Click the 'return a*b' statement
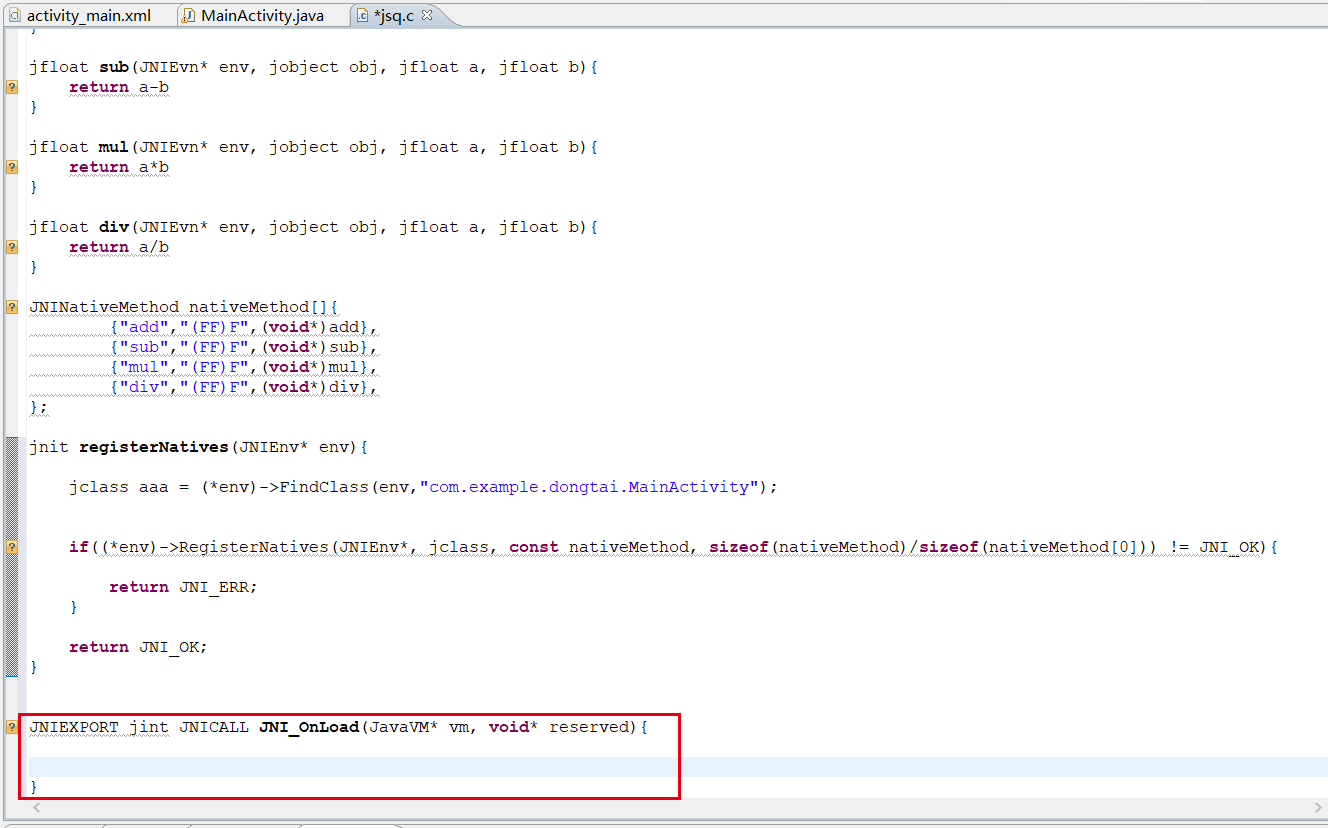Image resolution: width=1328 pixels, height=828 pixels. click(119, 167)
